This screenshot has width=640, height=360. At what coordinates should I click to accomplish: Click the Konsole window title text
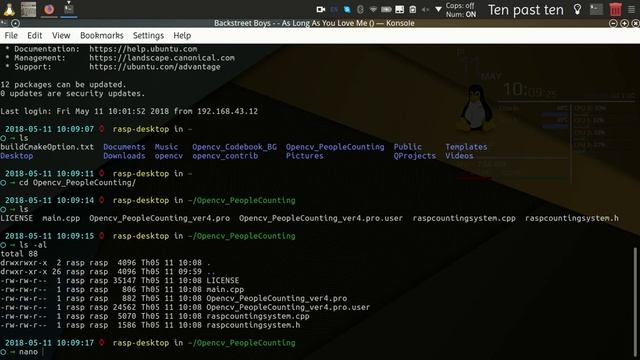point(314,23)
